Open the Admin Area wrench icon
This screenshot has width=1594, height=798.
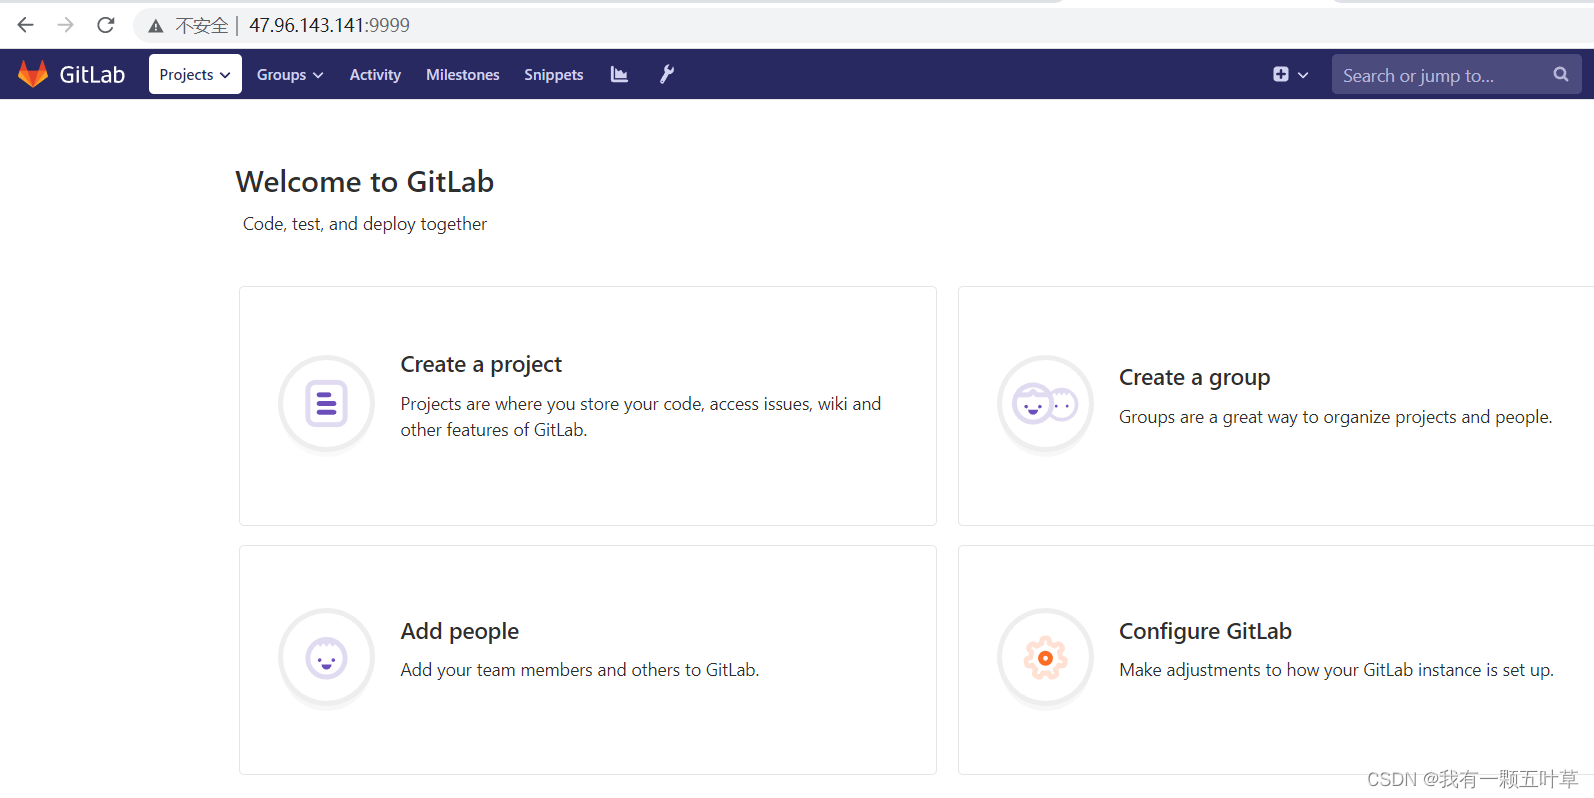coord(667,74)
